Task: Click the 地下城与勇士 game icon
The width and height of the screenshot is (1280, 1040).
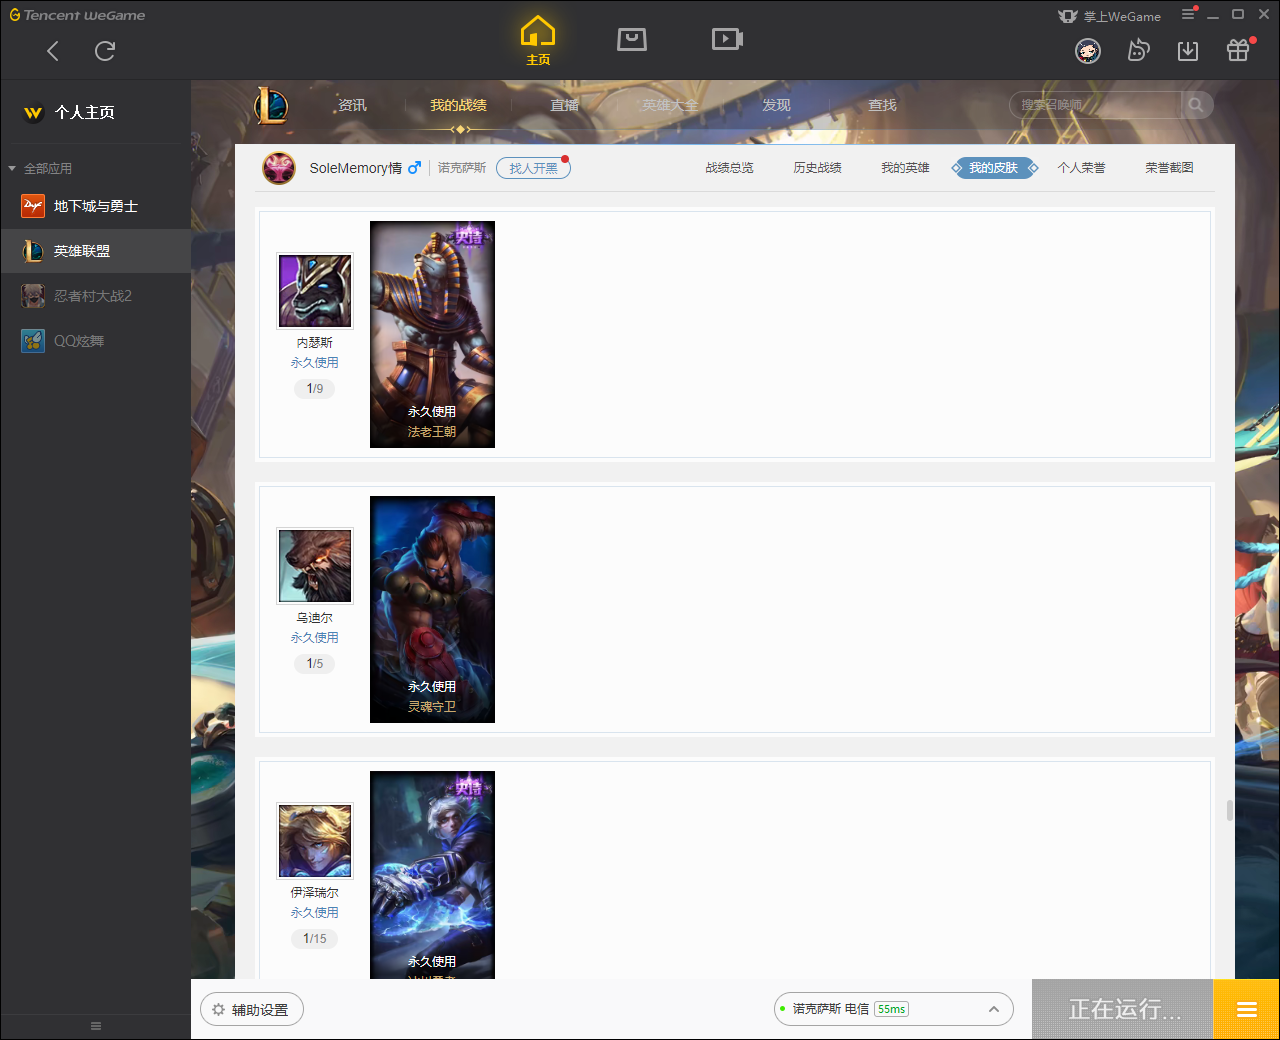Action: [x=33, y=206]
